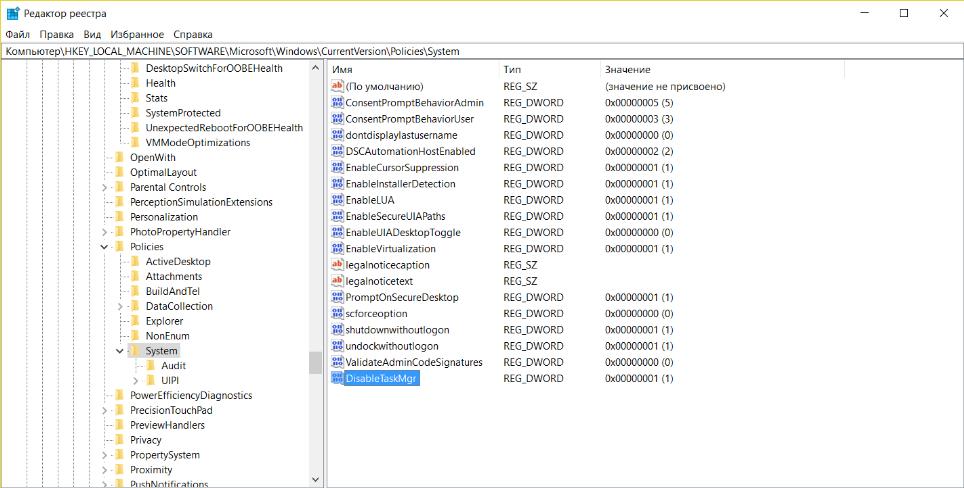Click the folder icon of Health key
964x488 pixels.
[x=135, y=83]
